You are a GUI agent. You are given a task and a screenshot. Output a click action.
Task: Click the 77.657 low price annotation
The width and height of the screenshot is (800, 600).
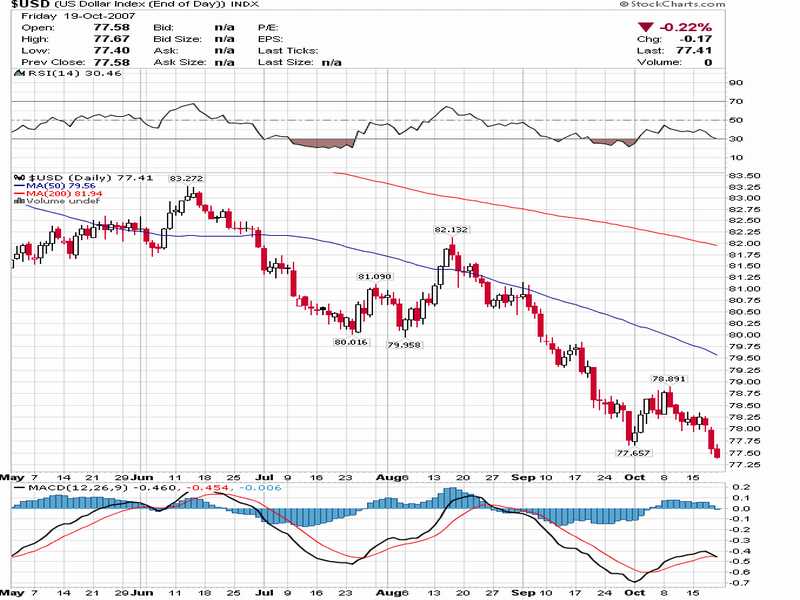click(633, 453)
